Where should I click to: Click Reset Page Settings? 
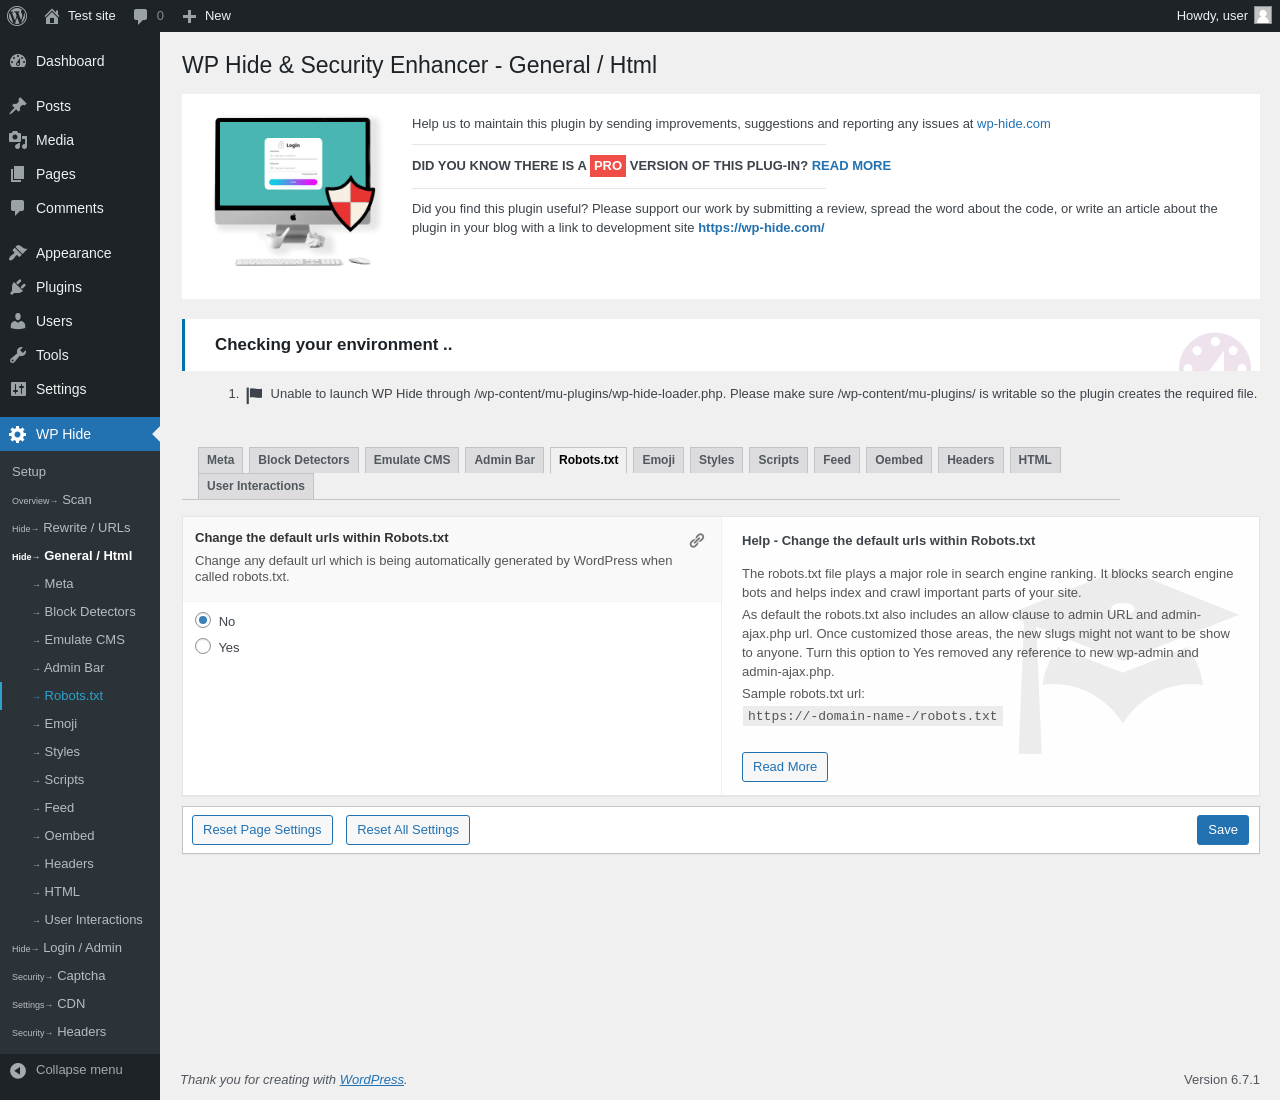pyautogui.click(x=262, y=830)
